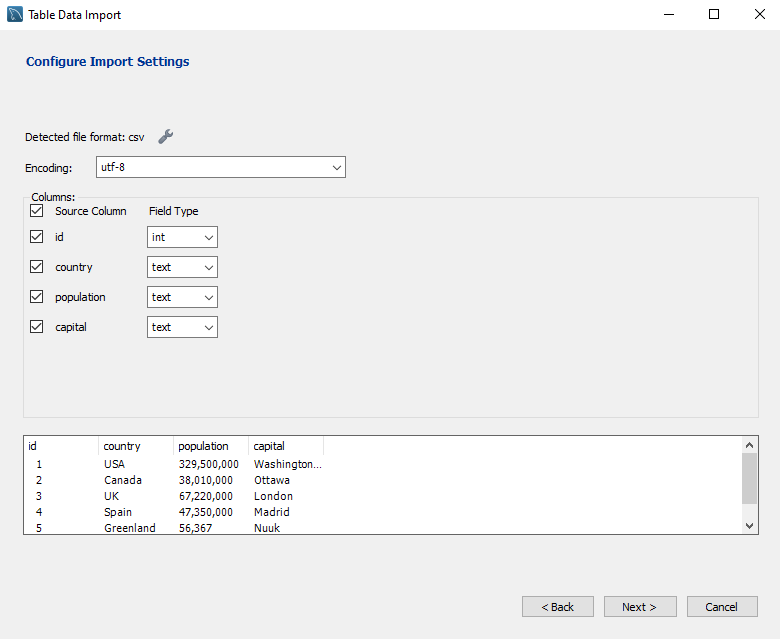Image resolution: width=780 pixels, height=639 pixels.
Task: Change the capital field type dropdown
Action: 182,327
